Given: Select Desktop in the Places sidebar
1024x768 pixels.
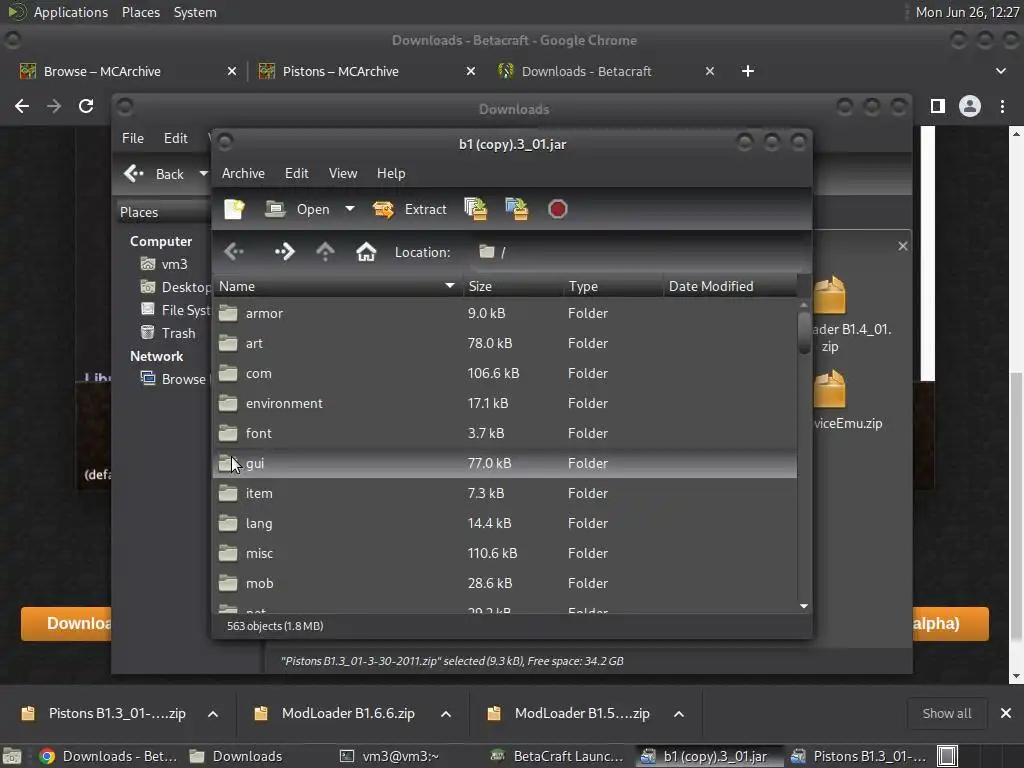Looking at the screenshot, I should 175,287.
